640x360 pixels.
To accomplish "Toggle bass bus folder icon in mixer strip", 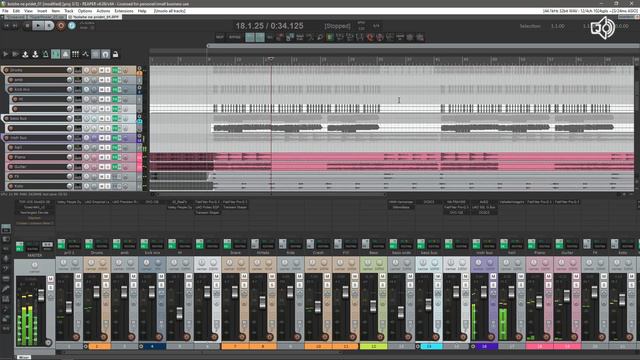I will 418,346.
